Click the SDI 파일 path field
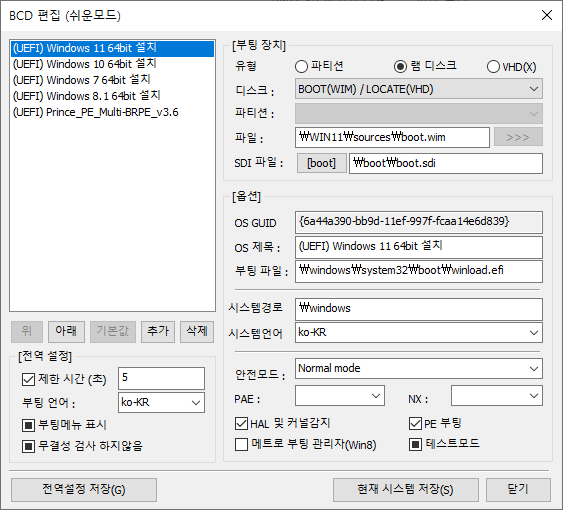The width and height of the screenshot is (563, 510). tap(446, 163)
